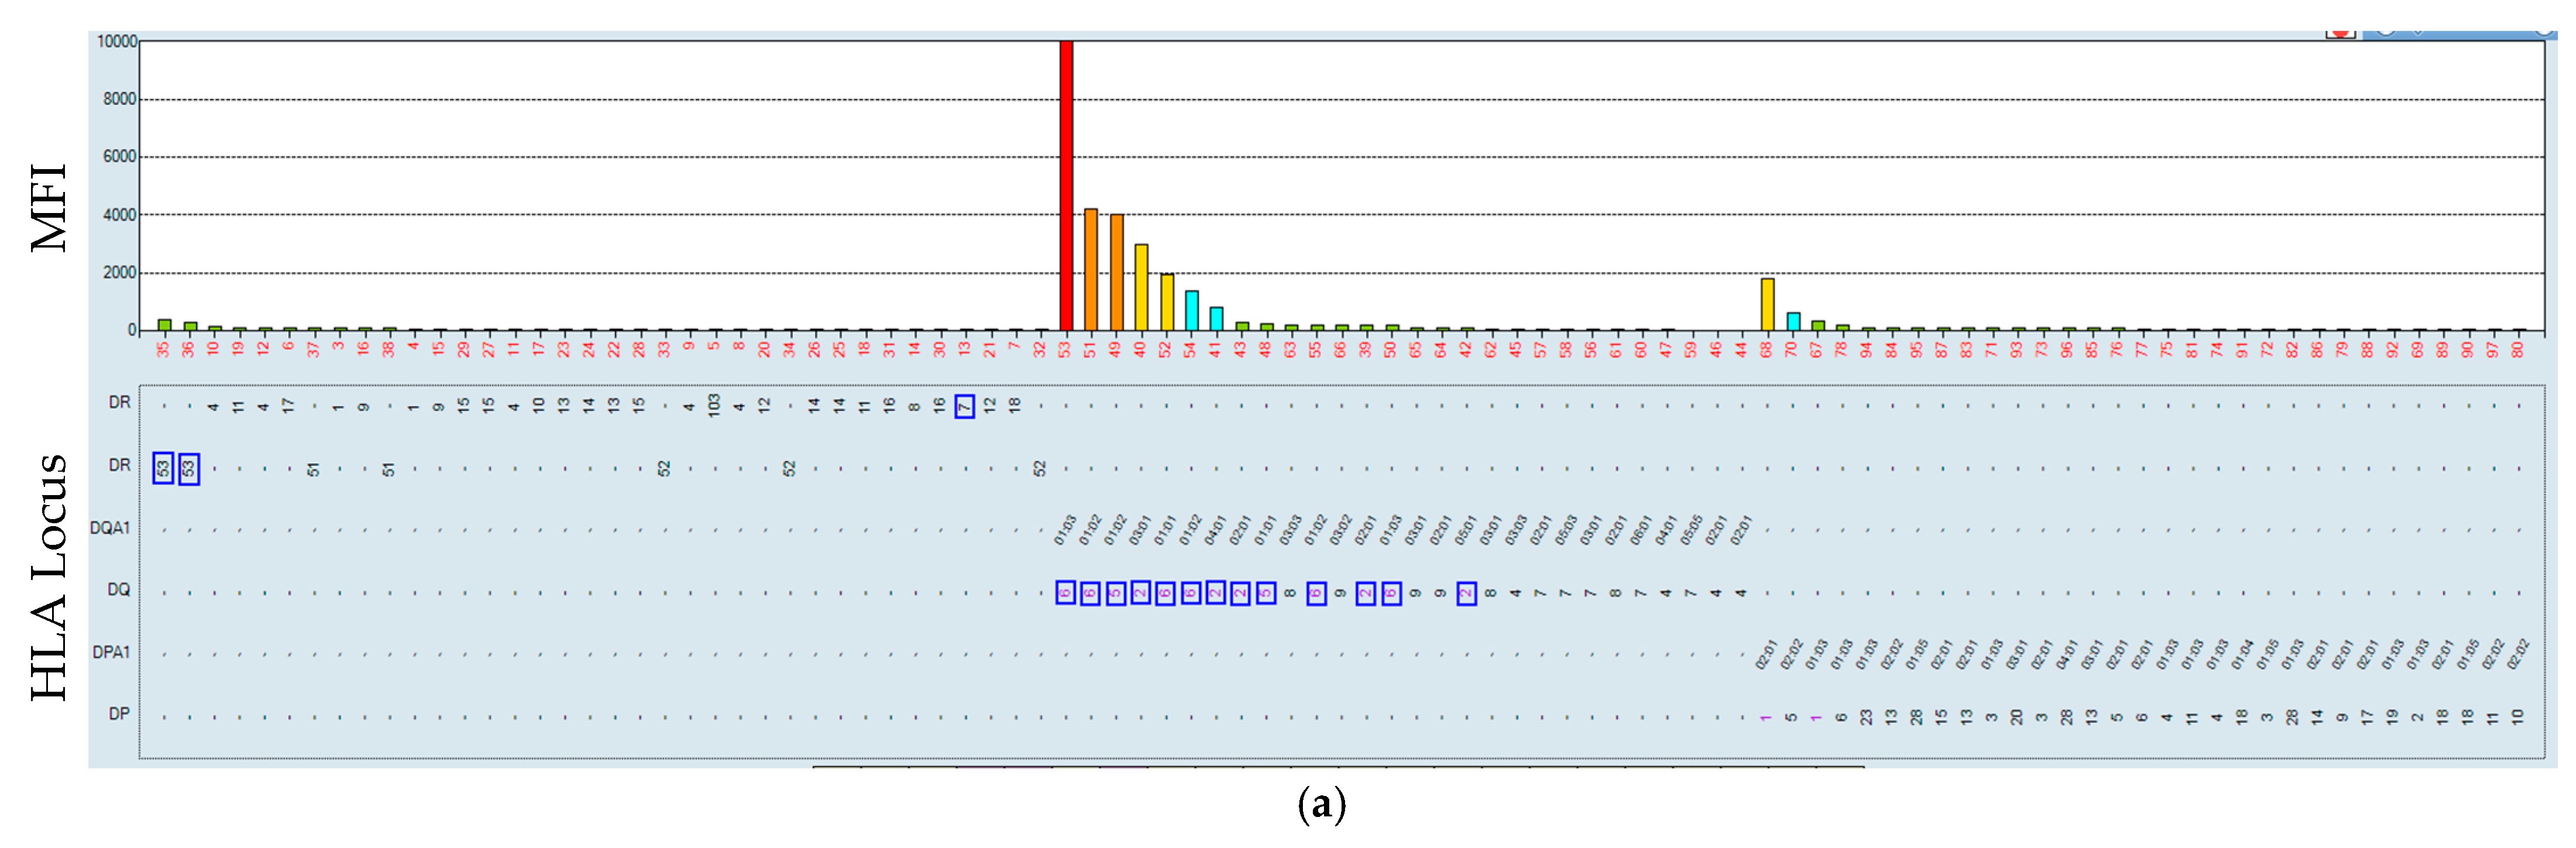Click the 2000 y-axis tick label
Image resolution: width=2576 pixels, height=848 pixels.
[119, 273]
